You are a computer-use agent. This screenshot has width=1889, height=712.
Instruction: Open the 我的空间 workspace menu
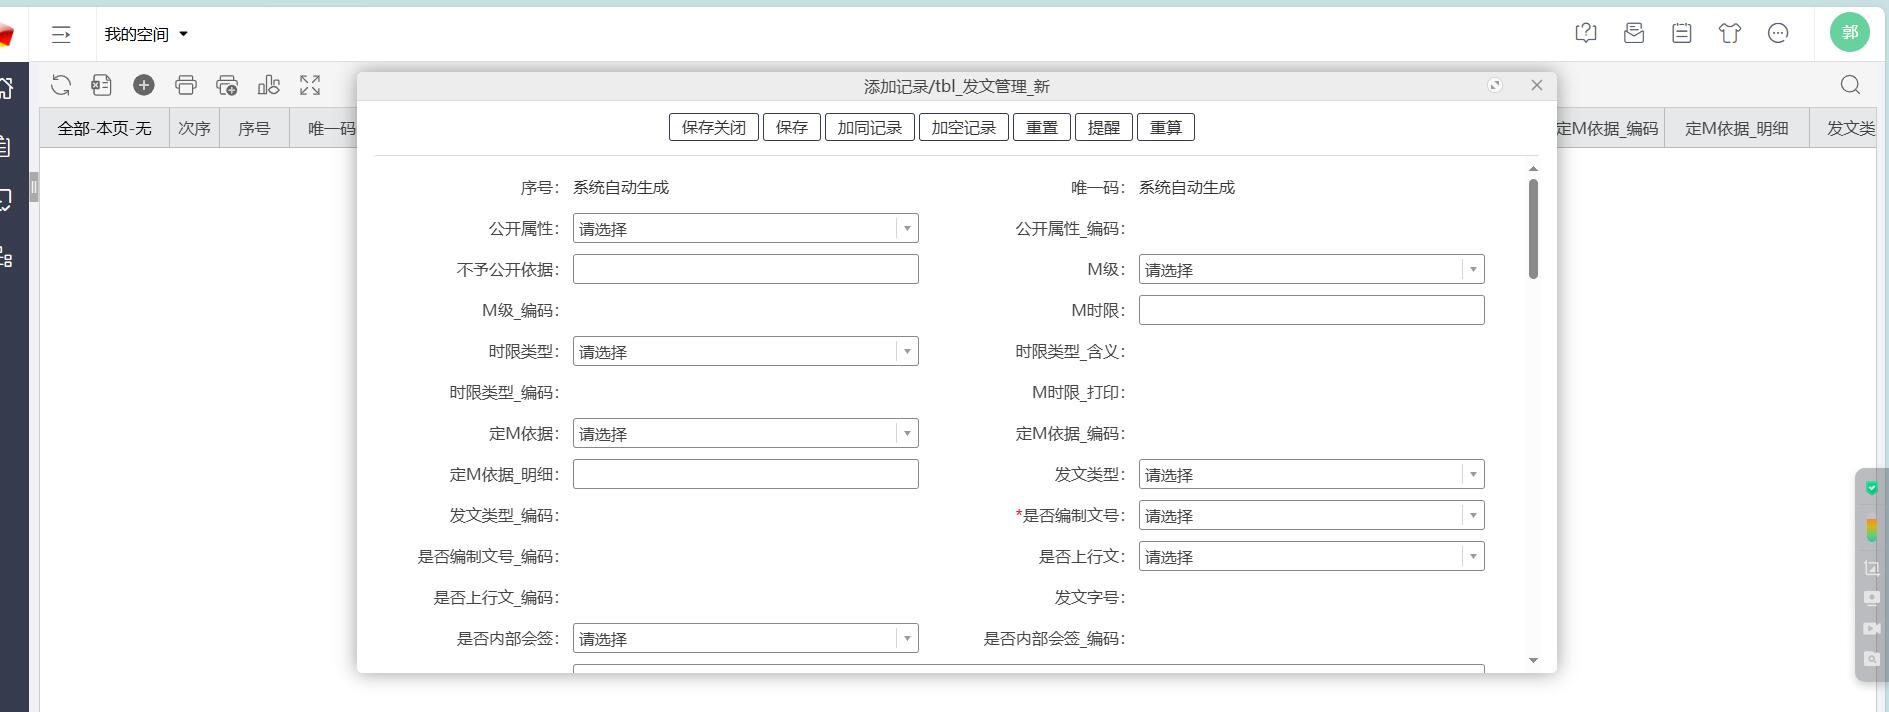click(x=146, y=35)
